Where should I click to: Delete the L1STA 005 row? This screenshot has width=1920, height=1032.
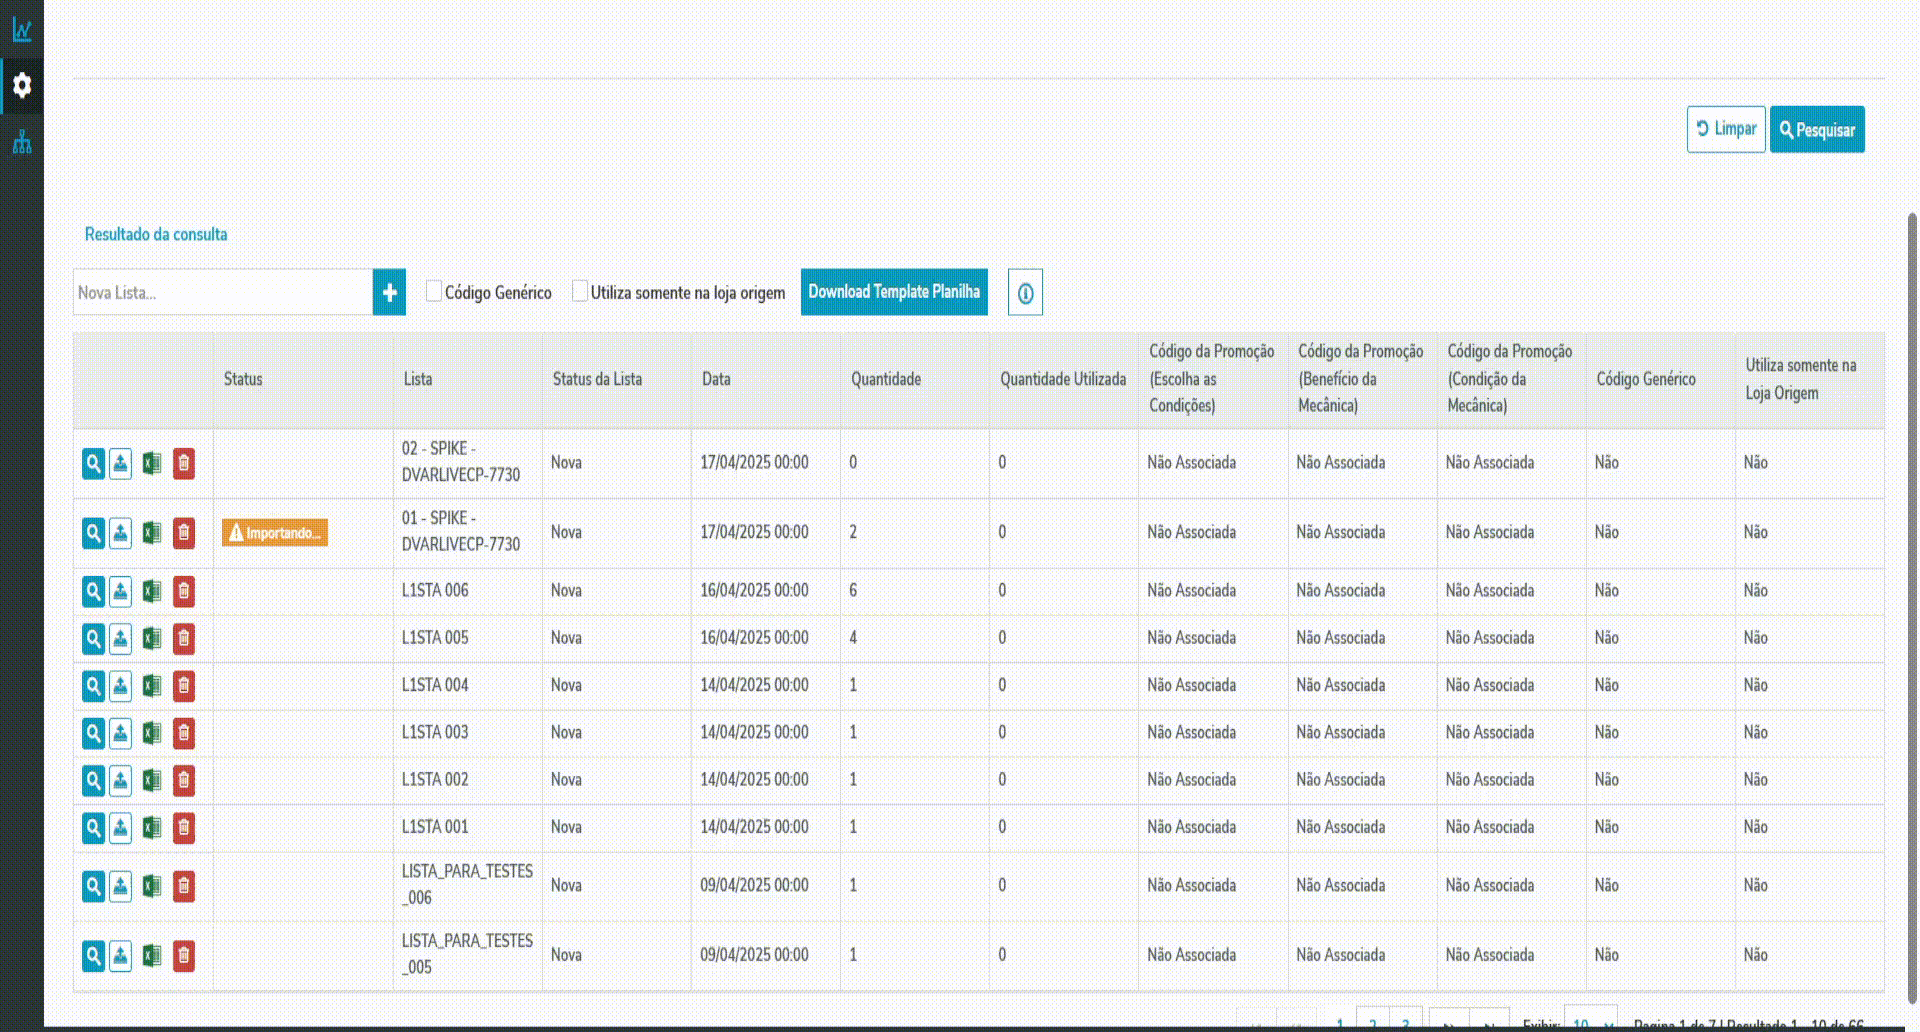click(184, 639)
